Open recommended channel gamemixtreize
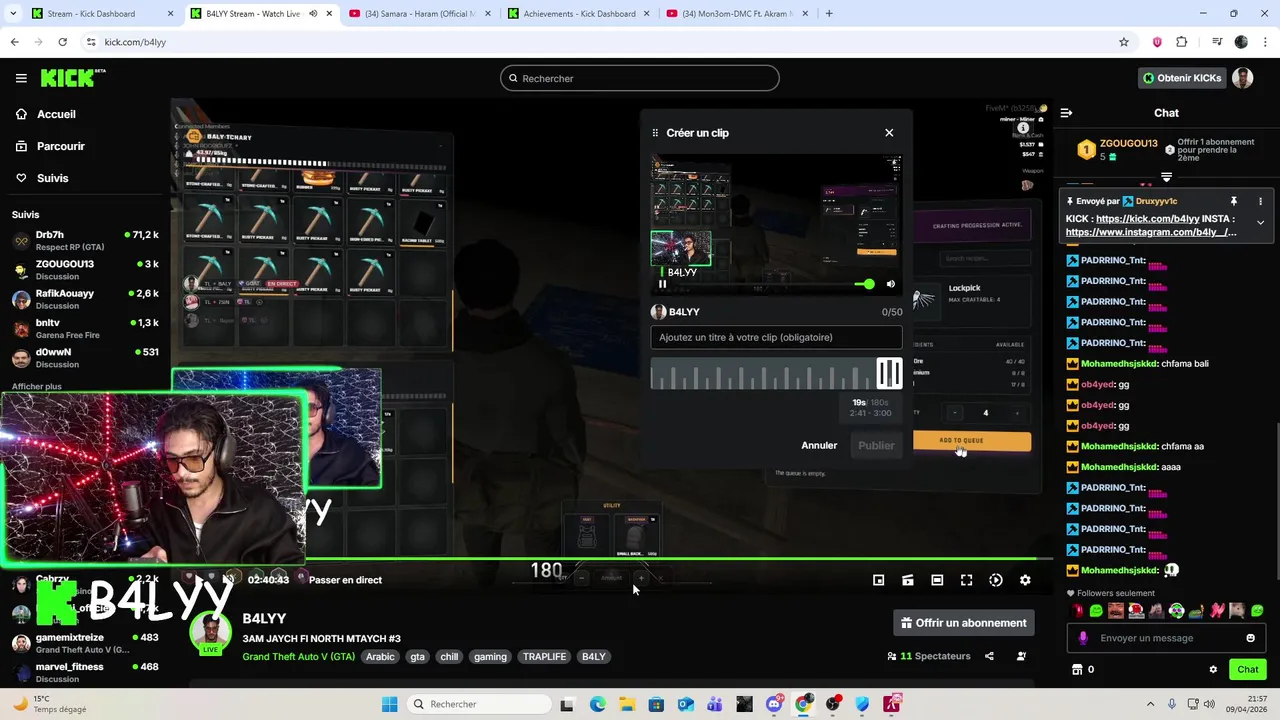 coord(85,643)
